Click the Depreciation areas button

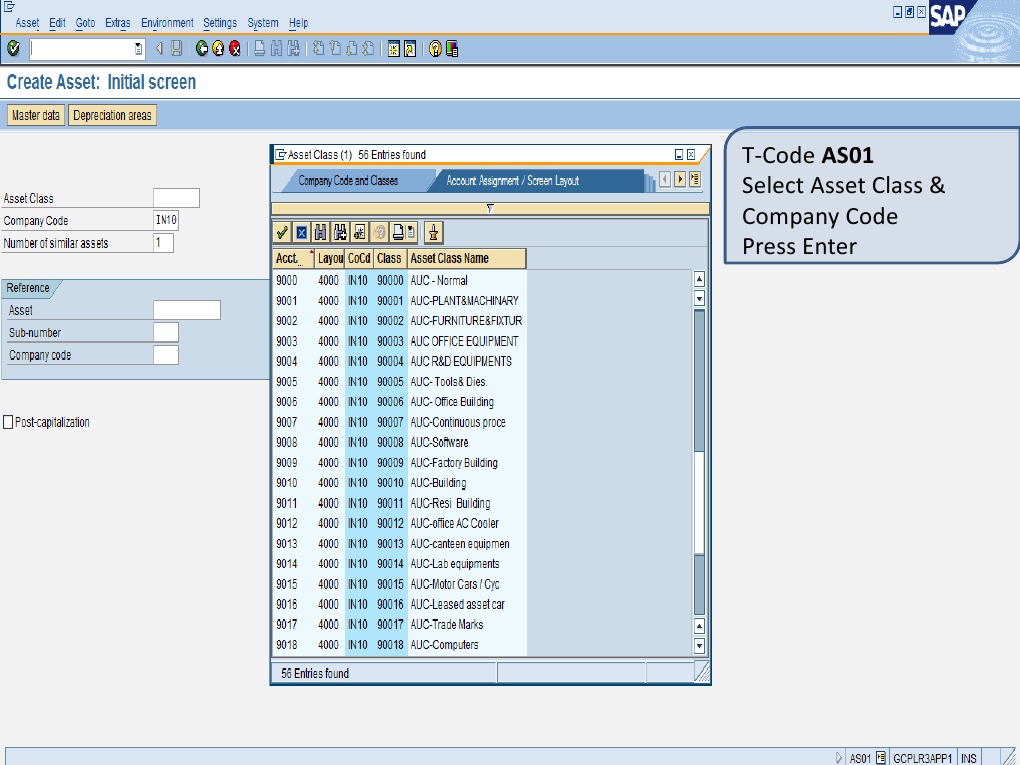pos(112,114)
